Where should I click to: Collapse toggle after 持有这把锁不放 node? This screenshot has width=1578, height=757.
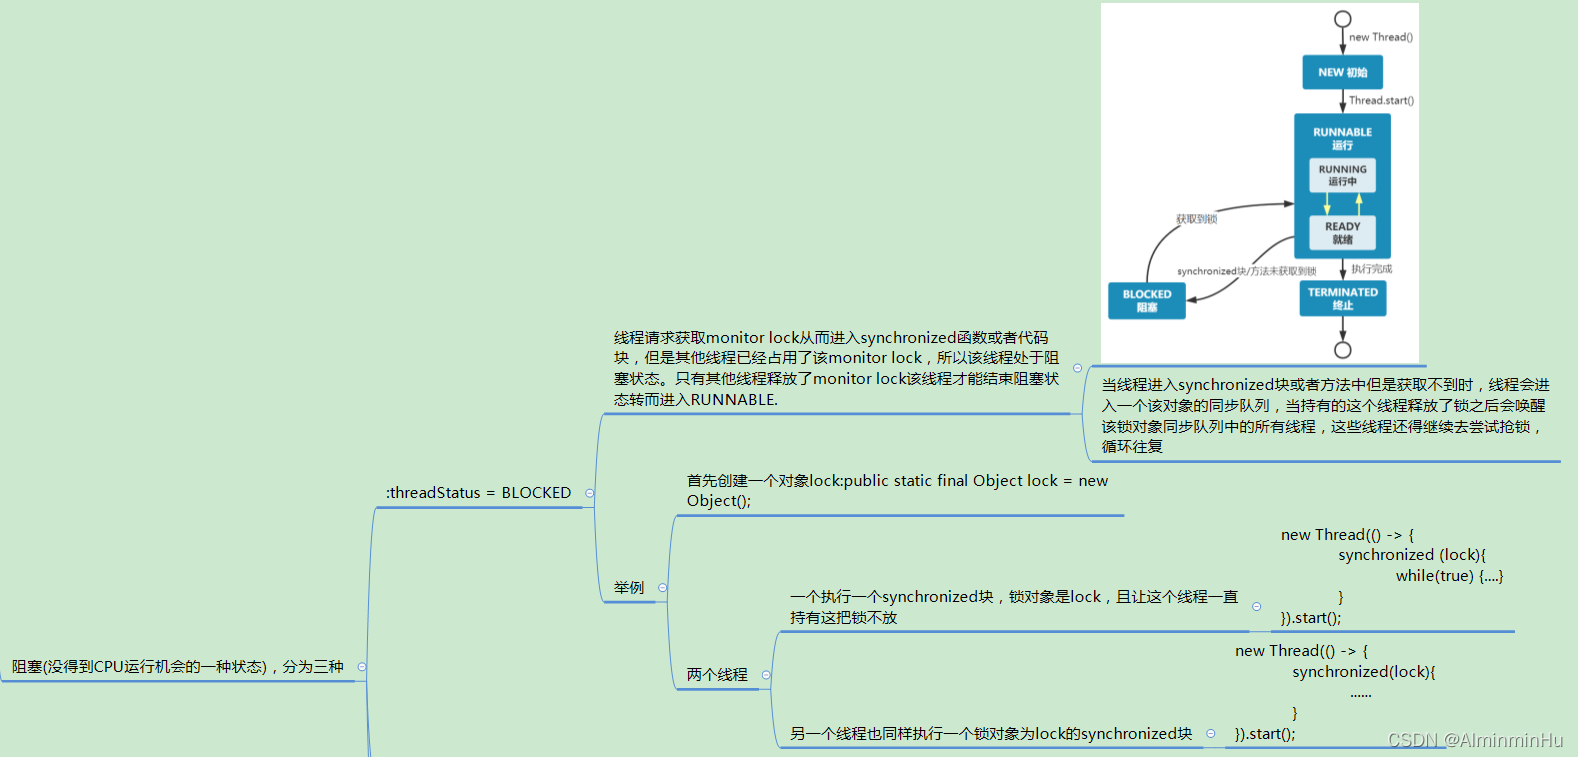[x=1257, y=607]
